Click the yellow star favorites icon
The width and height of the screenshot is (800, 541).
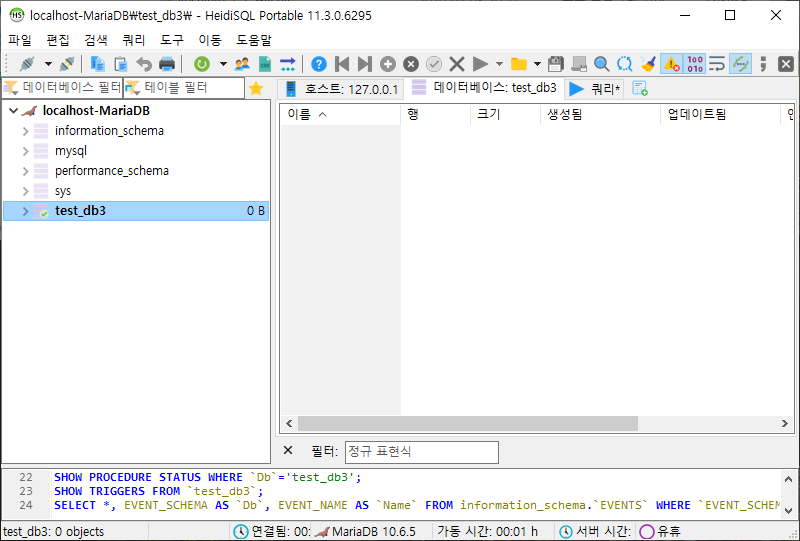256,88
